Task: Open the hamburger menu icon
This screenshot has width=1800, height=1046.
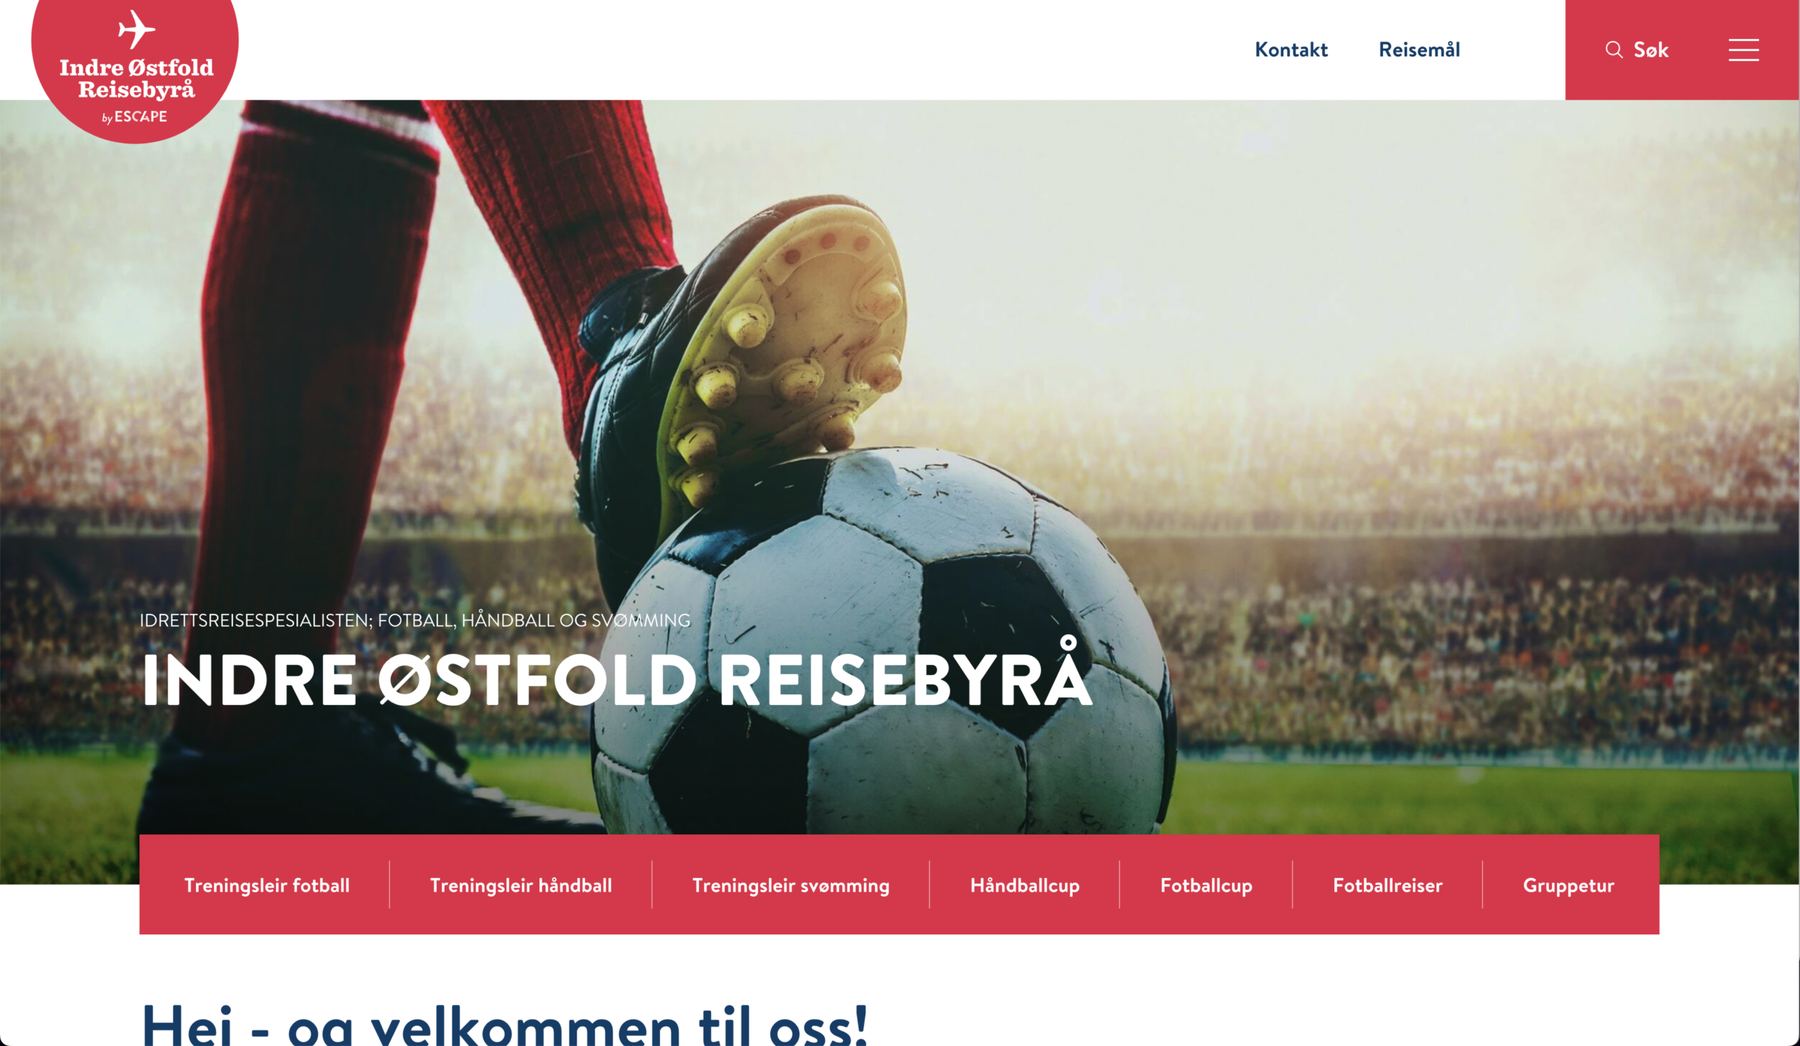Action: (1743, 50)
